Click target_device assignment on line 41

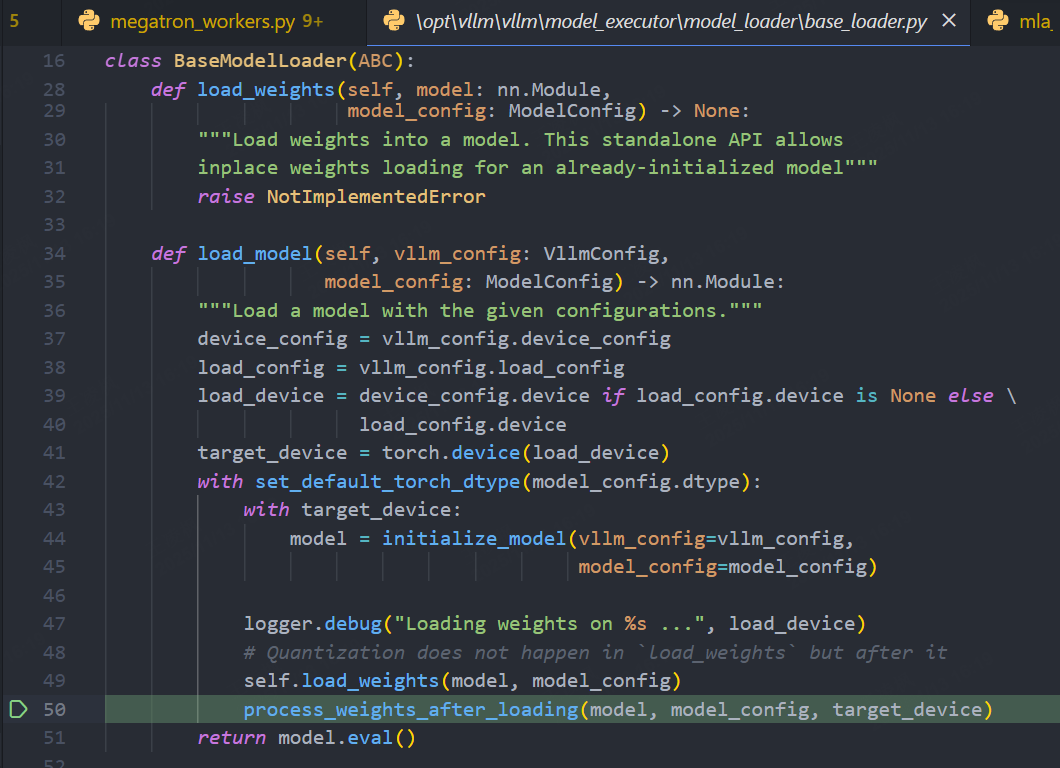[272, 453]
